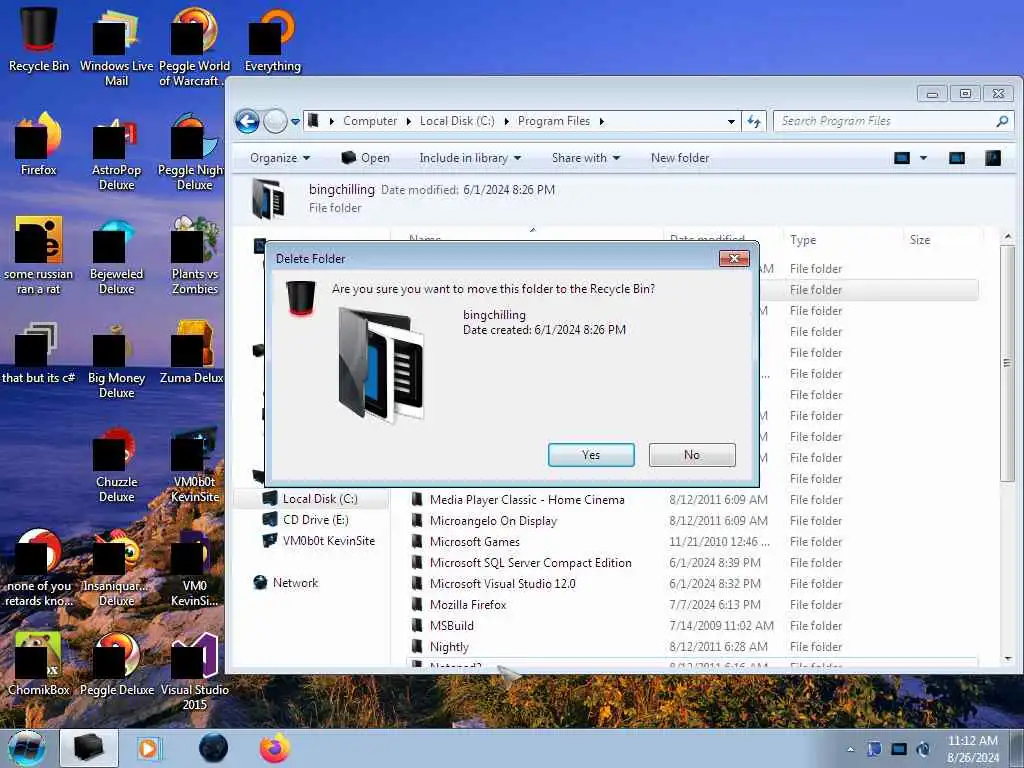Select the Microangelo On Display folder
Image resolution: width=1024 pixels, height=768 pixels.
(x=493, y=520)
